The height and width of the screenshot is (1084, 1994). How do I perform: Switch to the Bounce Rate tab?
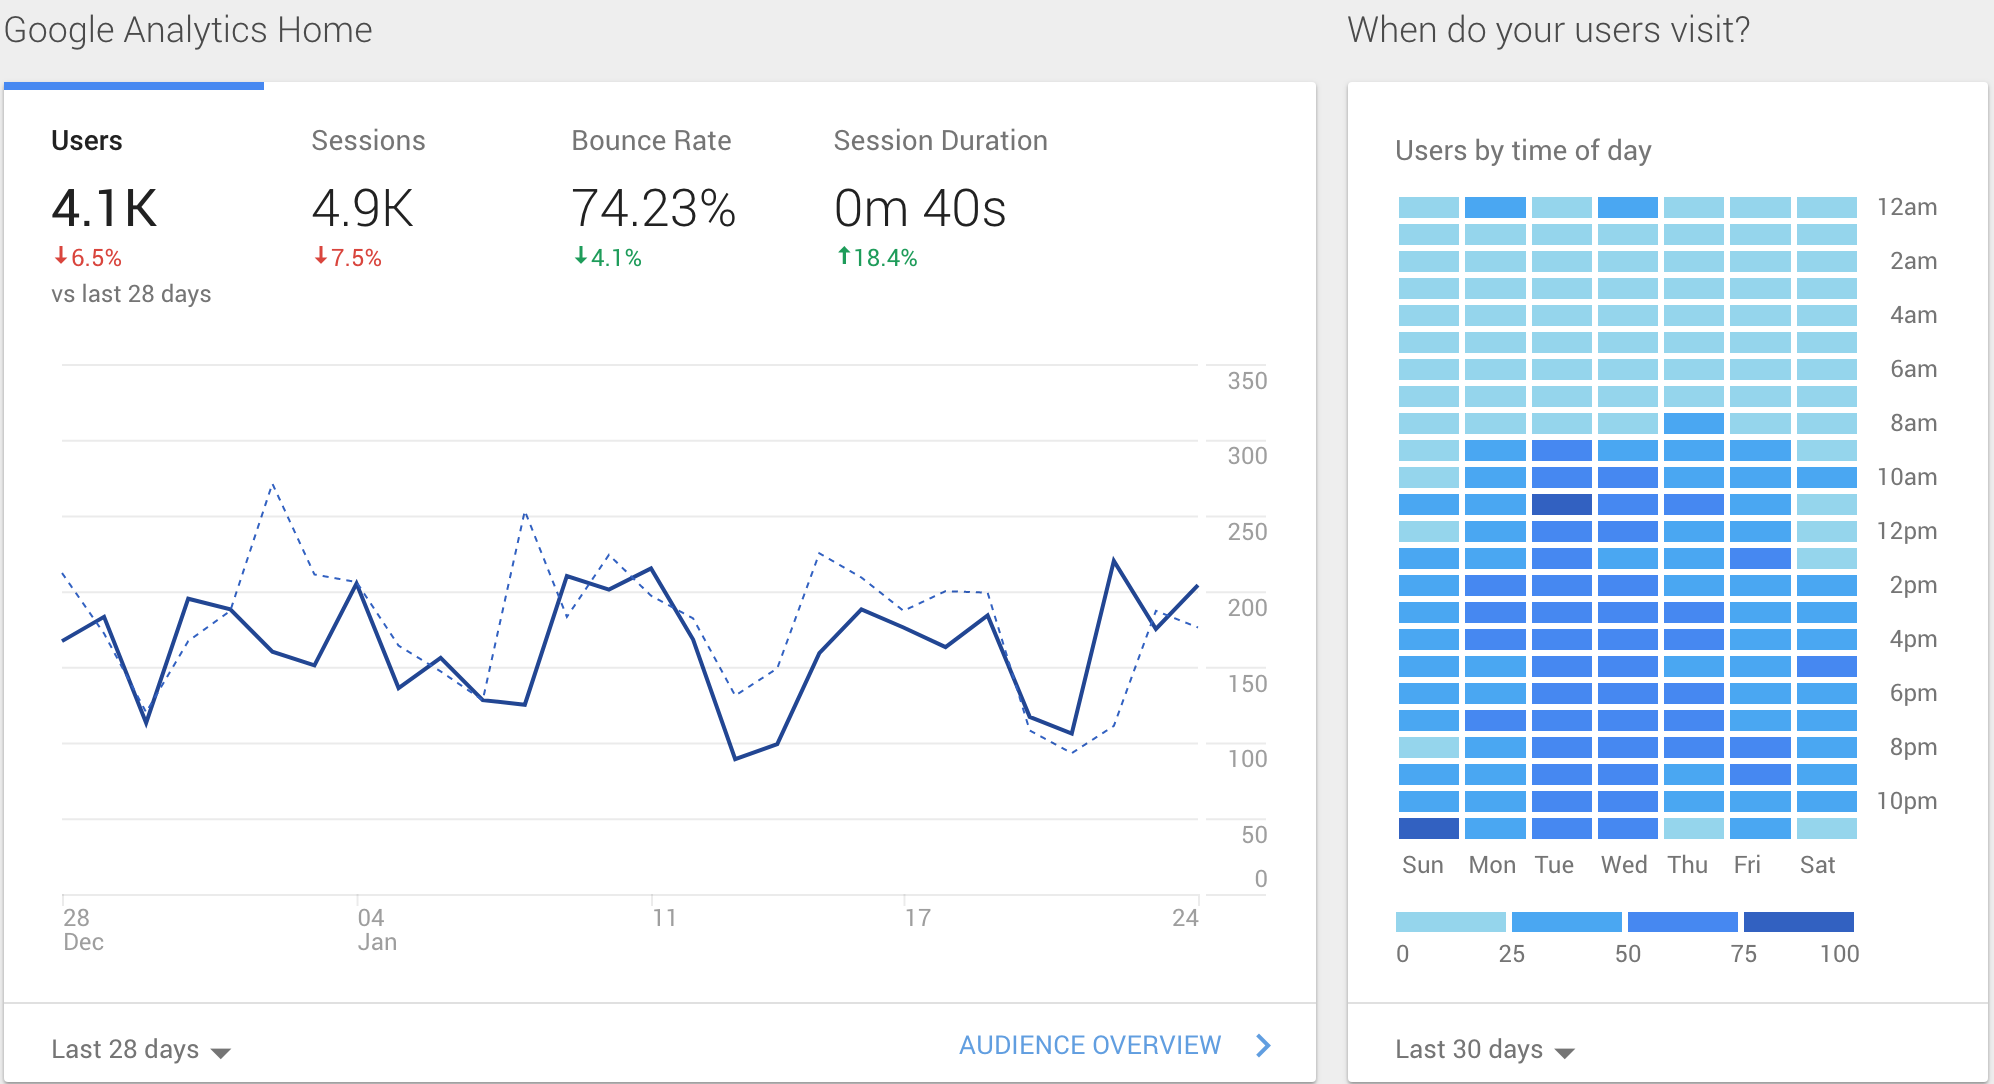tap(651, 141)
